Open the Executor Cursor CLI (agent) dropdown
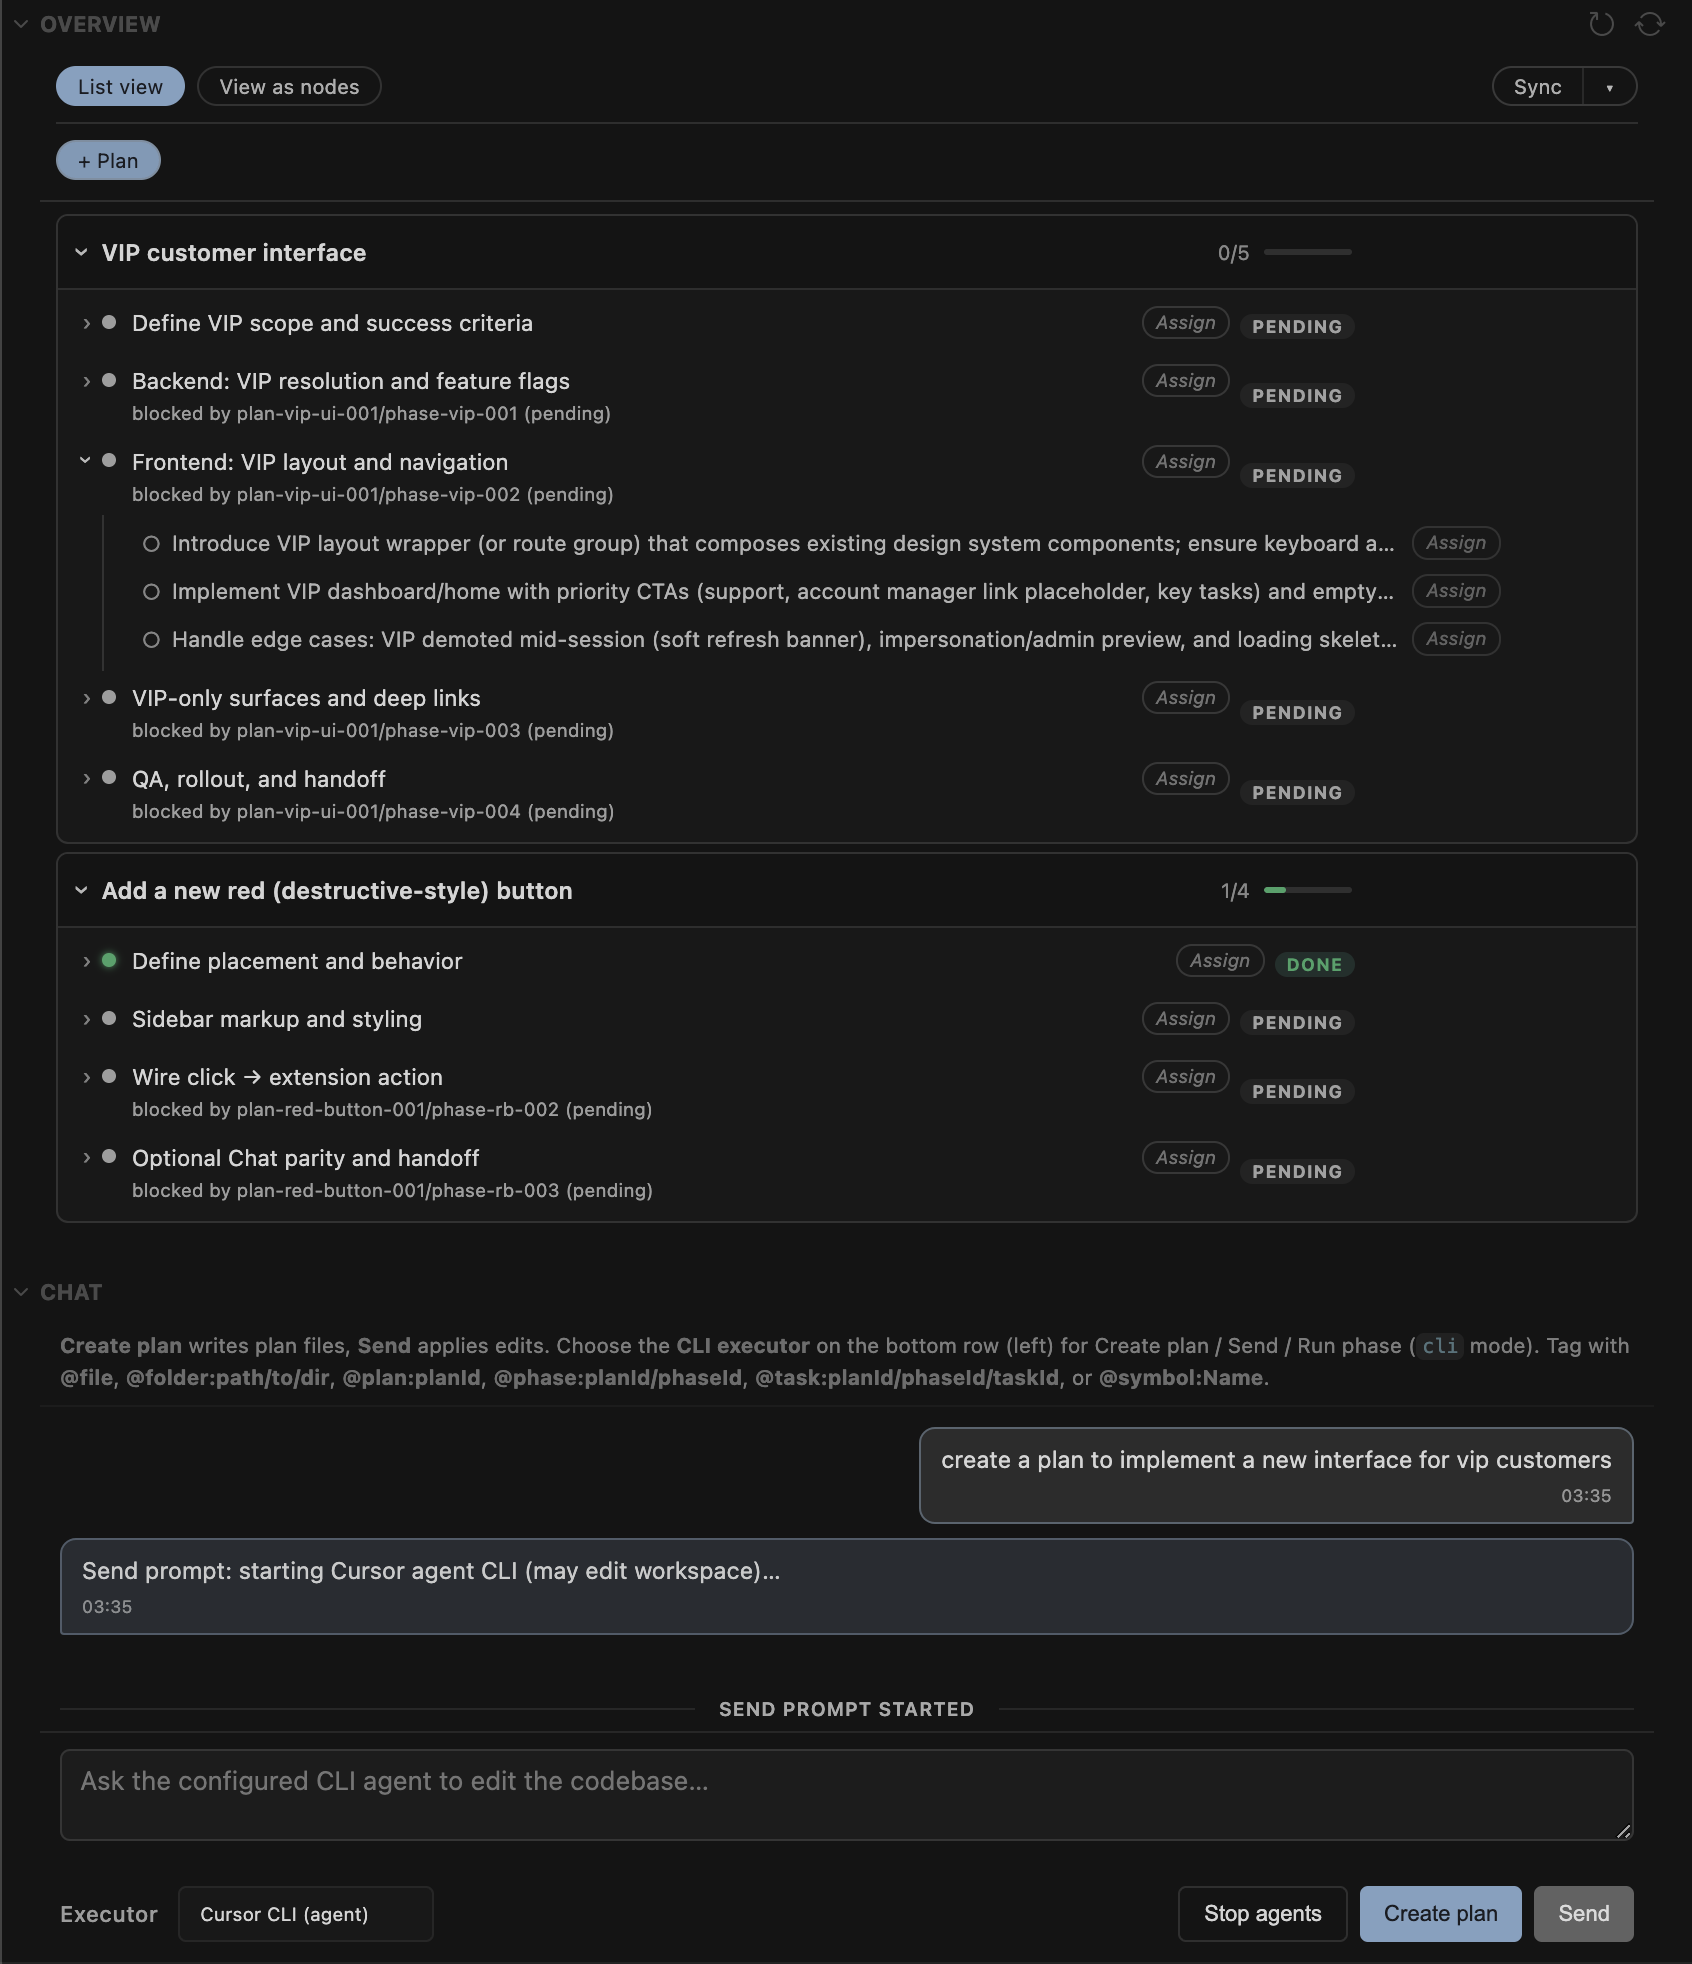The width and height of the screenshot is (1692, 1964). pos(305,1914)
